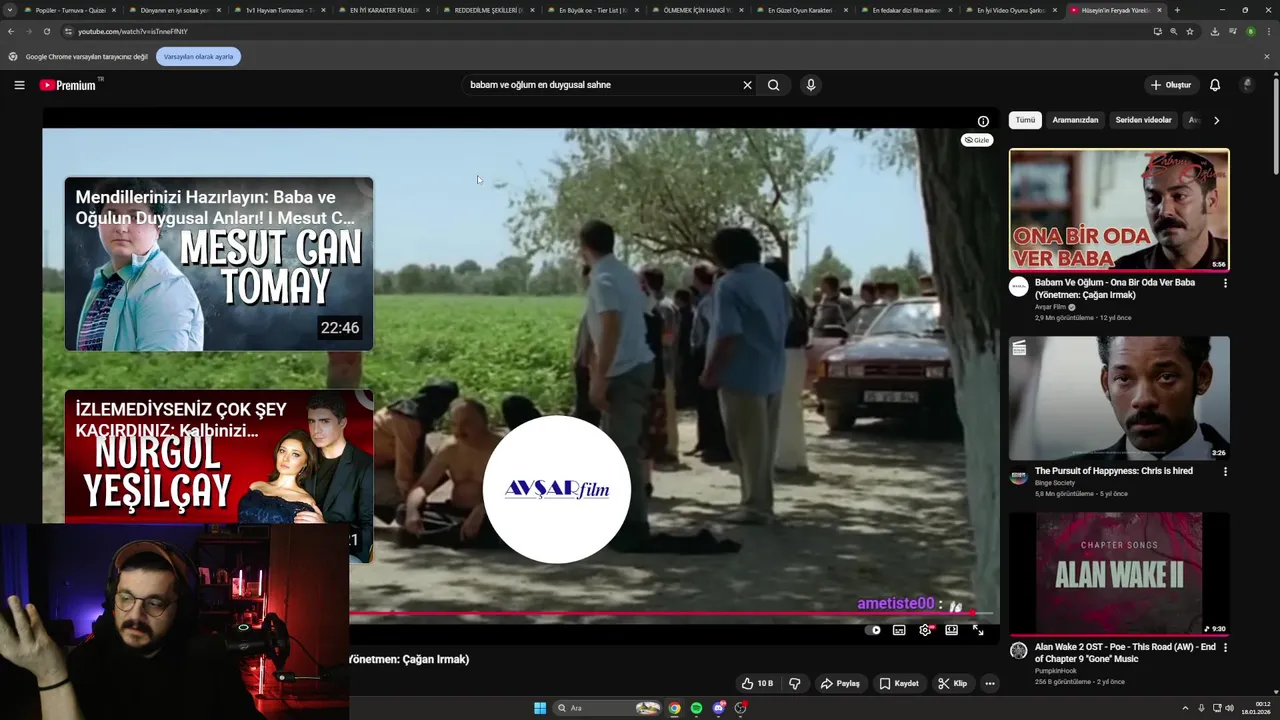1280x720 pixels.
Task: Start voice search with microphone
Action: (811, 85)
